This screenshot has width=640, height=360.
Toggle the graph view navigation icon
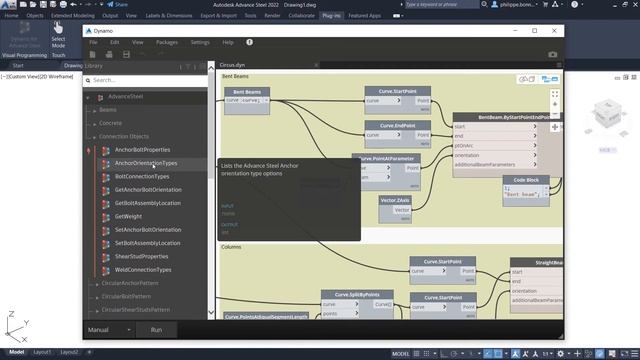(550, 79)
